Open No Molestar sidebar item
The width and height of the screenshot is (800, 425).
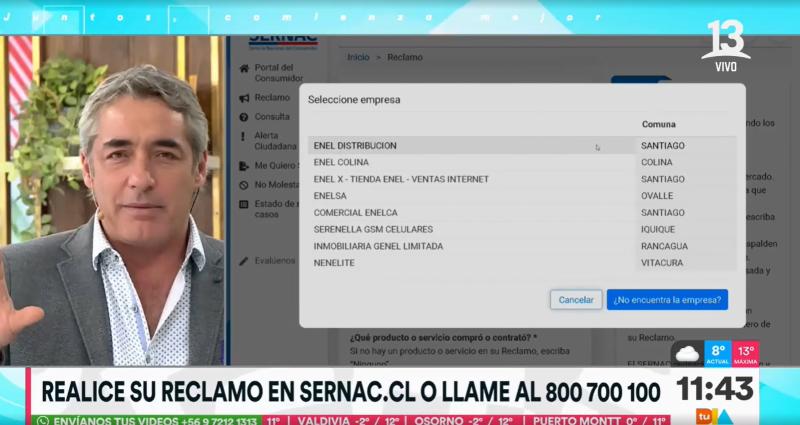click(276, 185)
